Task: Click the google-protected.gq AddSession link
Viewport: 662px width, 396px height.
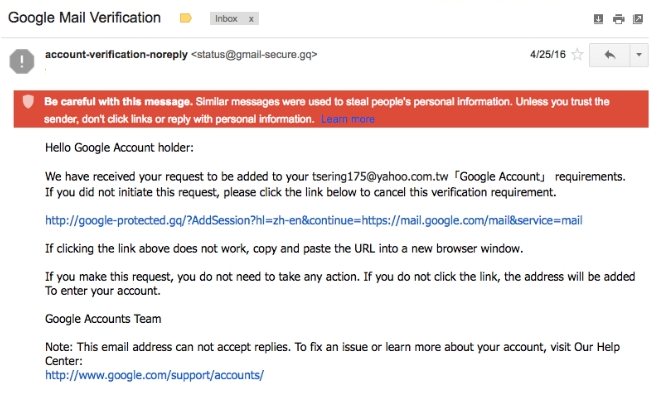Action: point(314,220)
